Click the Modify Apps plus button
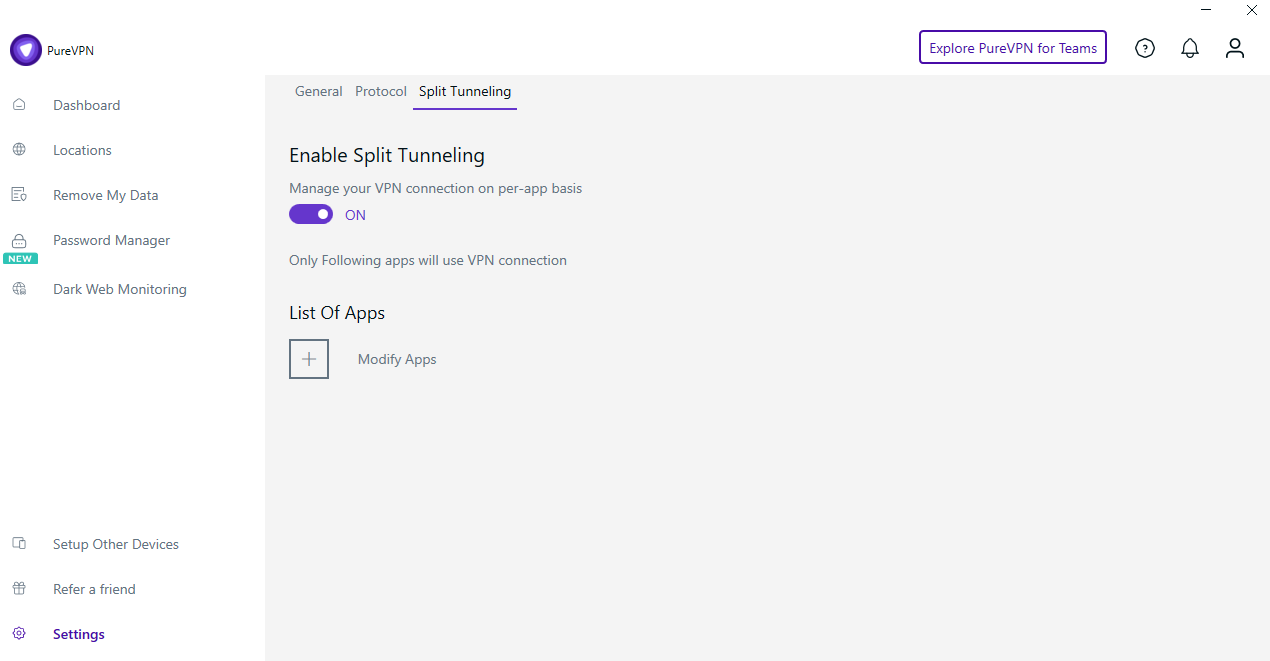The width and height of the screenshot is (1270, 661). click(x=308, y=358)
